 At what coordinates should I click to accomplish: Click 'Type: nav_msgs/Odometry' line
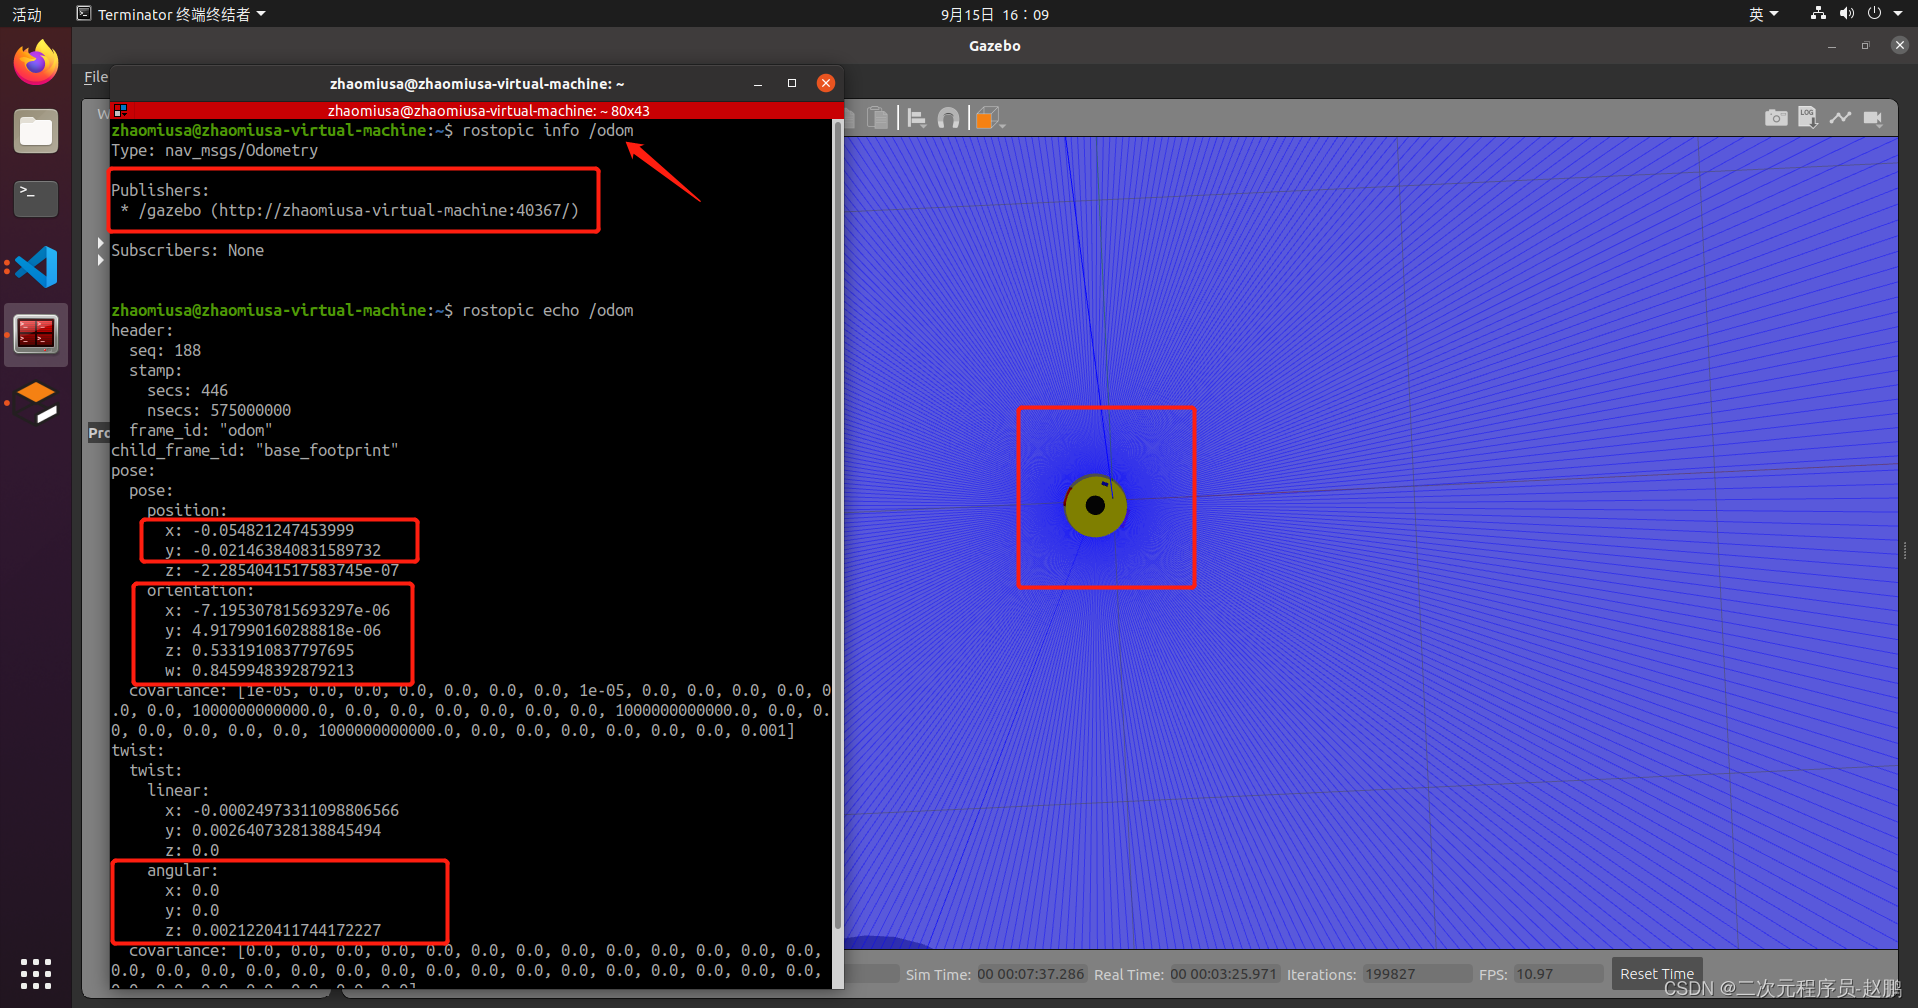[x=215, y=150]
